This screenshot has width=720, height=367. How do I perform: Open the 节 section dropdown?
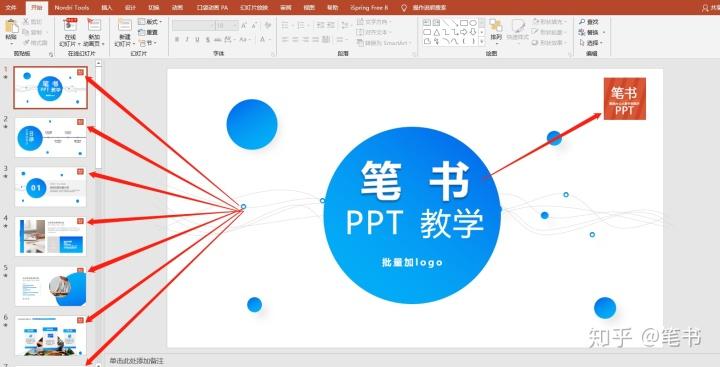[x=148, y=43]
